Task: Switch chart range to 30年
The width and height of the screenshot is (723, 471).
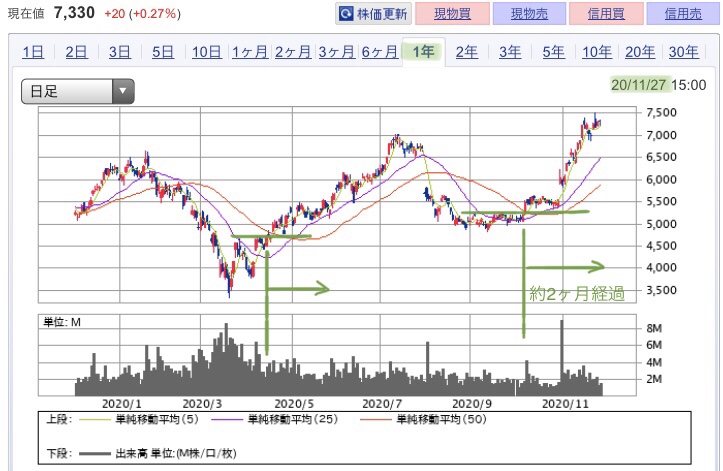Action: (683, 52)
